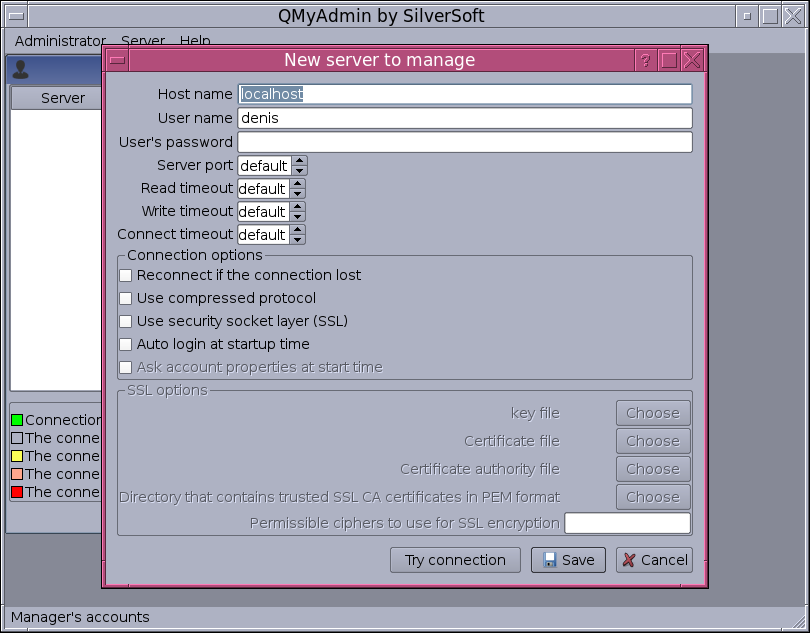Enable Use security socket layer (SSL)
Viewport: 810px width, 633px height.
pos(126,321)
